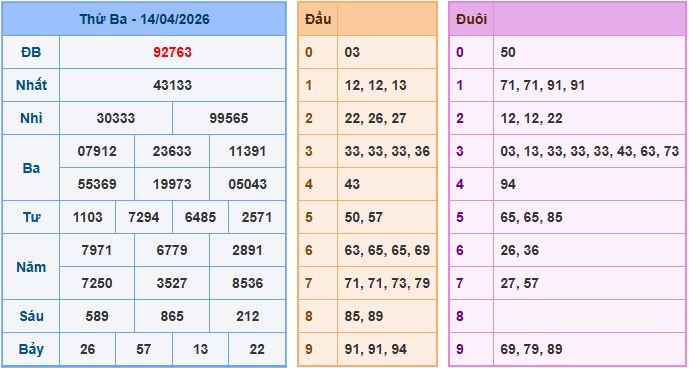Click "50, 57" in Đầu table

click(x=363, y=217)
